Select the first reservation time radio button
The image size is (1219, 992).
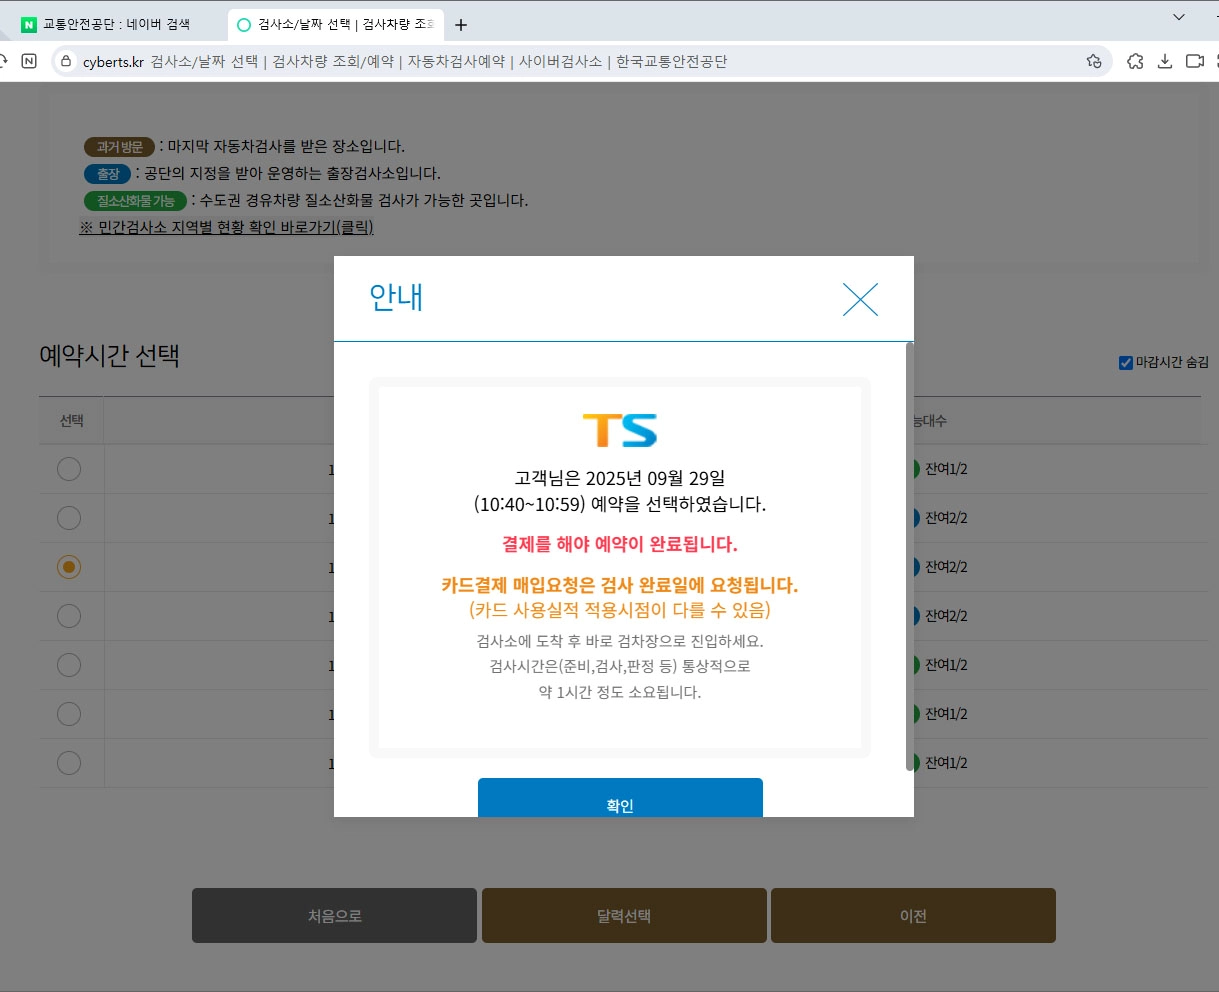[69, 469]
